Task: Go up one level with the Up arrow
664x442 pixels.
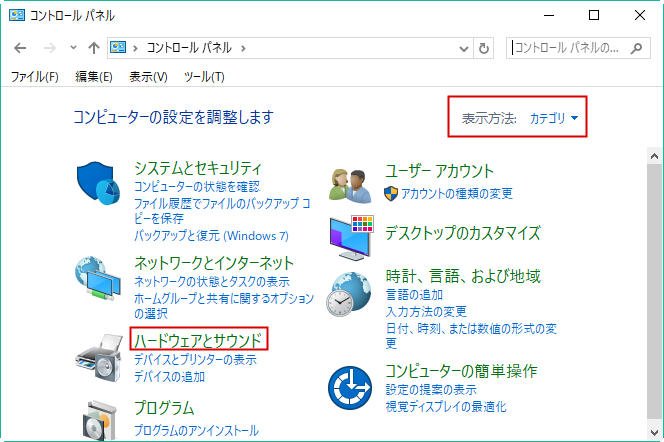Action: 94,48
